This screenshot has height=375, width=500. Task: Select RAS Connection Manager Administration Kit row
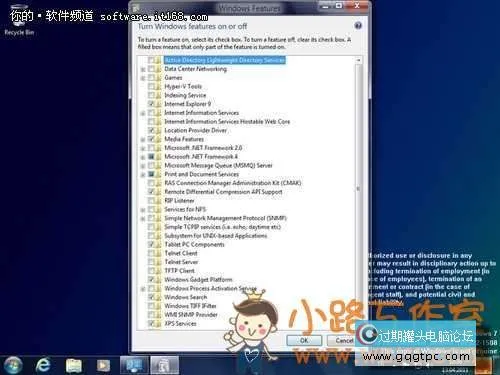coord(233,183)
